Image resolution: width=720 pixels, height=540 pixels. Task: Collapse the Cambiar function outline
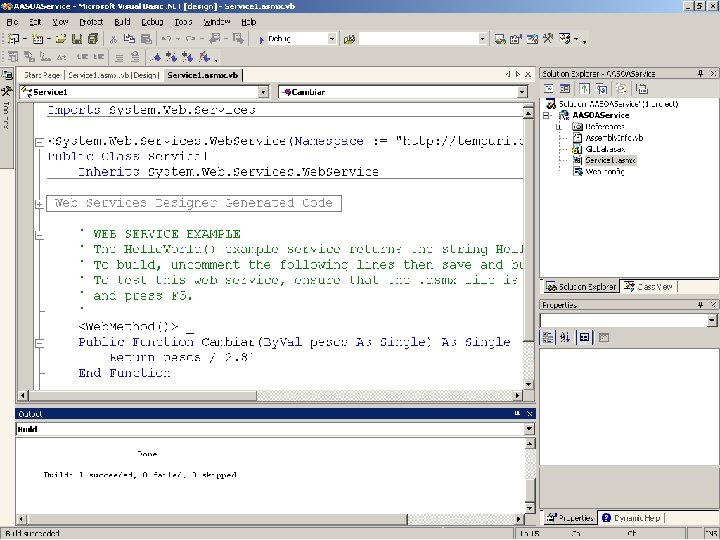point(39,343)
